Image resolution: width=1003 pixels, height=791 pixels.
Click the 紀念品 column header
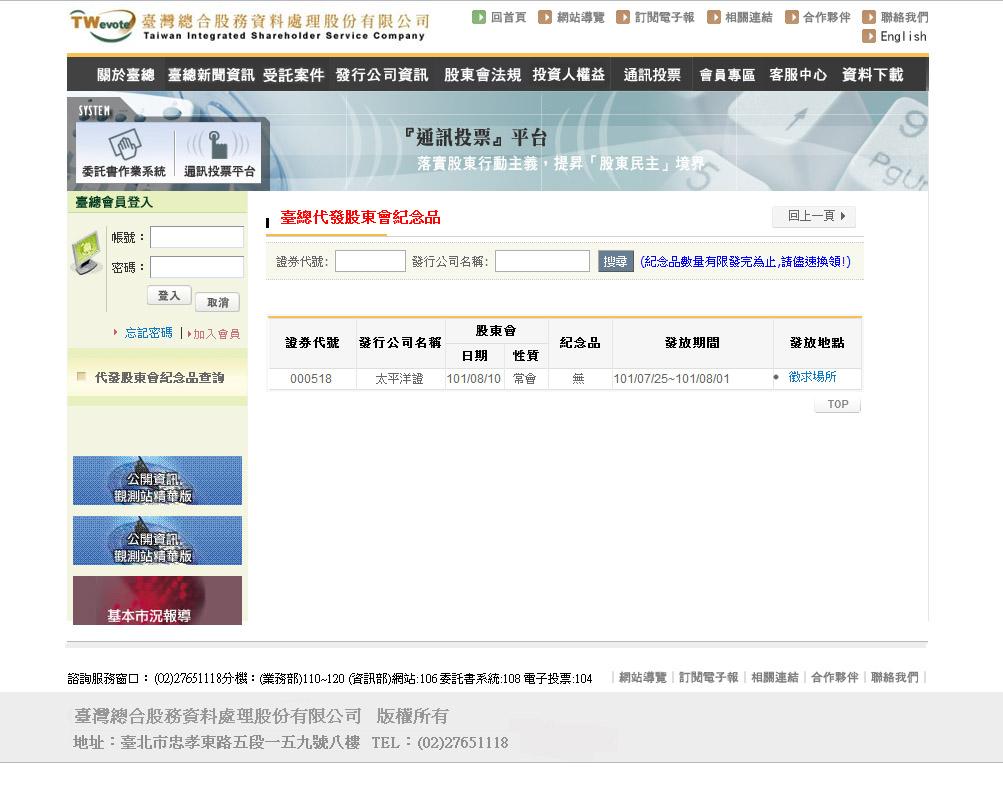pos(580,343)
